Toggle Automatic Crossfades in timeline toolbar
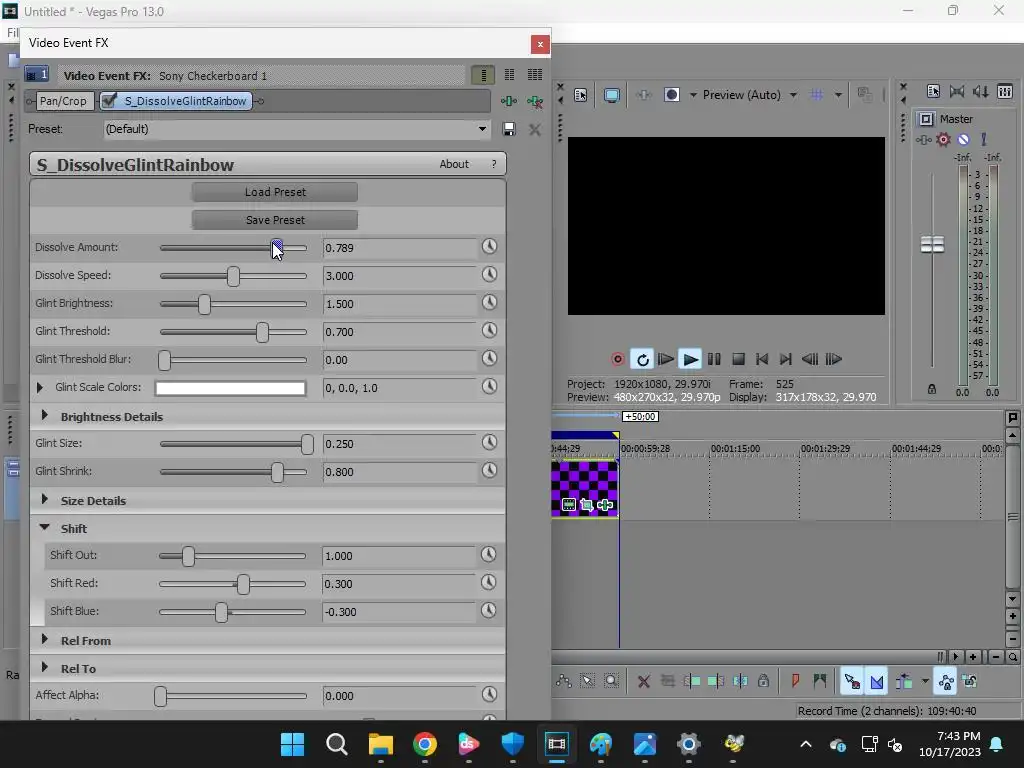 coord(877,682)
